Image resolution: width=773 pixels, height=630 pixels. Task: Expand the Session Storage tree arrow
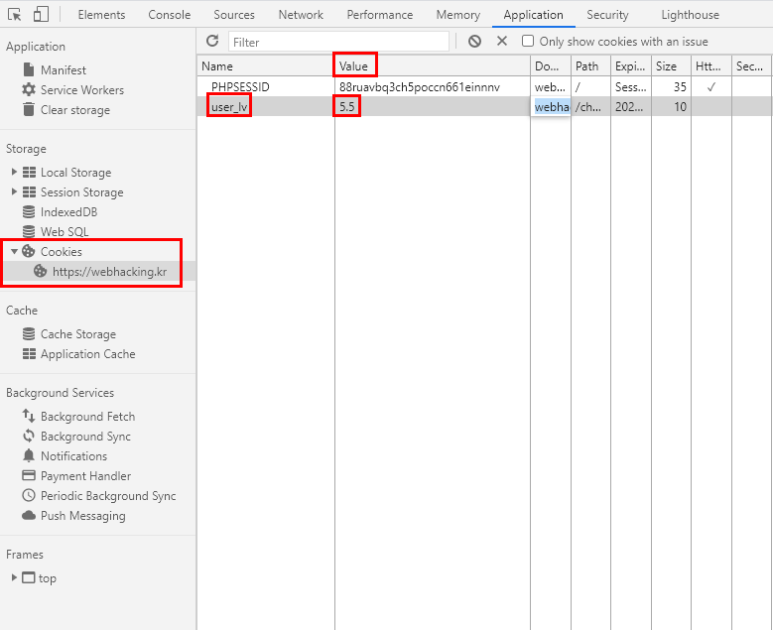click(14, 191)
